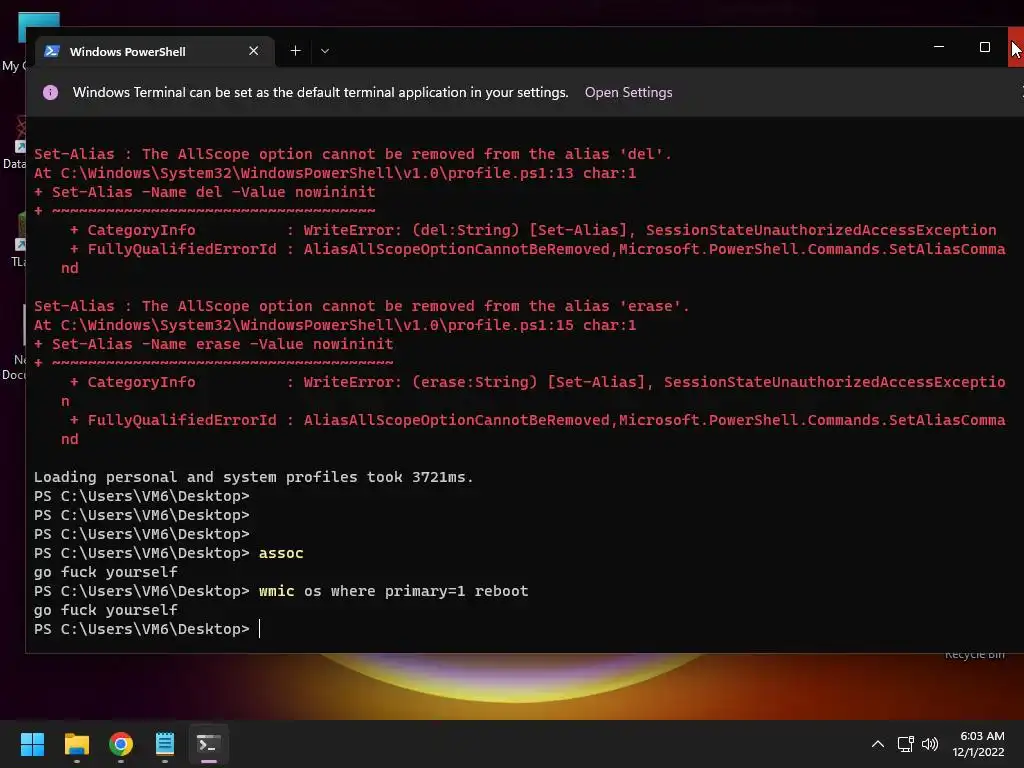
Task: Click the 'assoc' command text
Action: point(281,553)
